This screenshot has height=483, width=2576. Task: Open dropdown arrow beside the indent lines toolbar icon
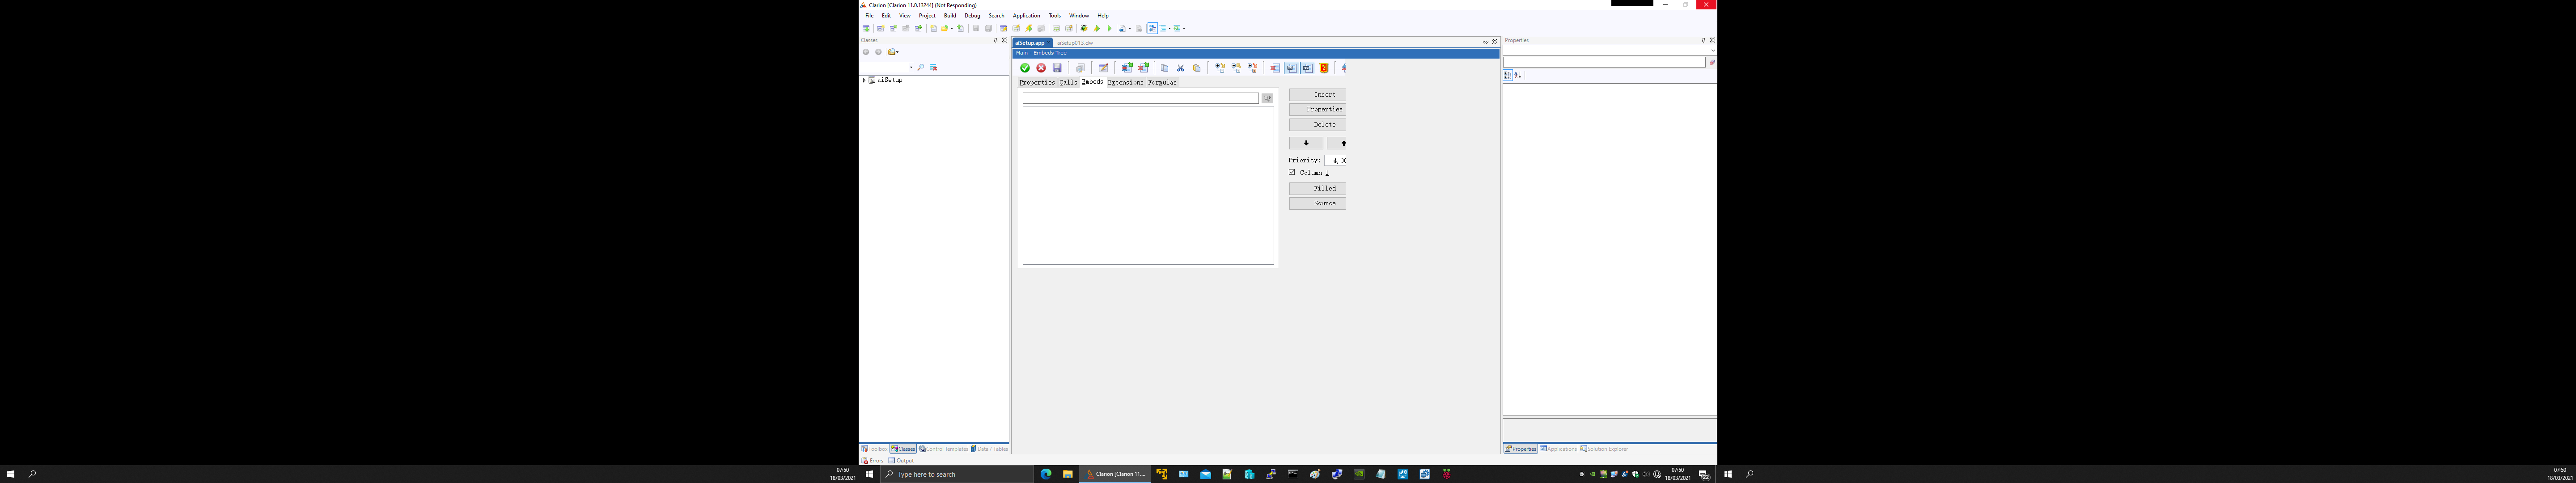pos(1170,28)
